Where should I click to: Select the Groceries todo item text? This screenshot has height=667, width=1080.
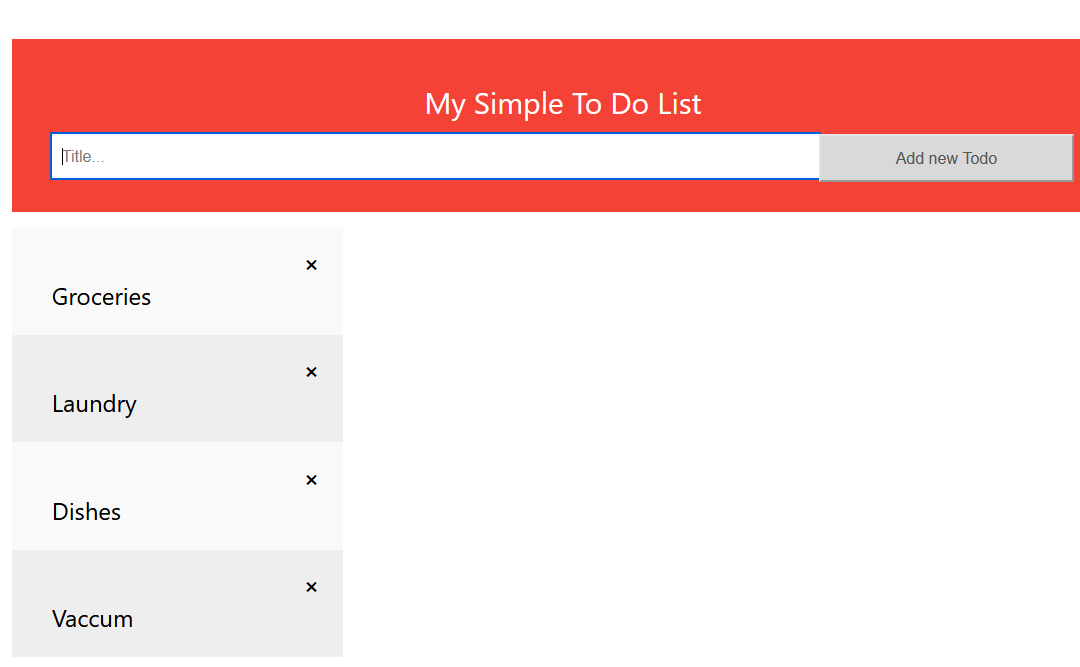coord(101,297)
